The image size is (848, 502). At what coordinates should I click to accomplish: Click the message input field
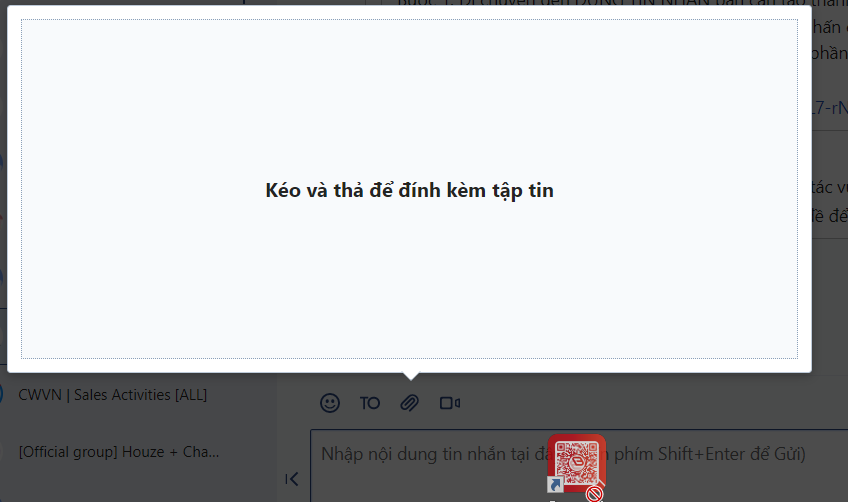(579, 466)
